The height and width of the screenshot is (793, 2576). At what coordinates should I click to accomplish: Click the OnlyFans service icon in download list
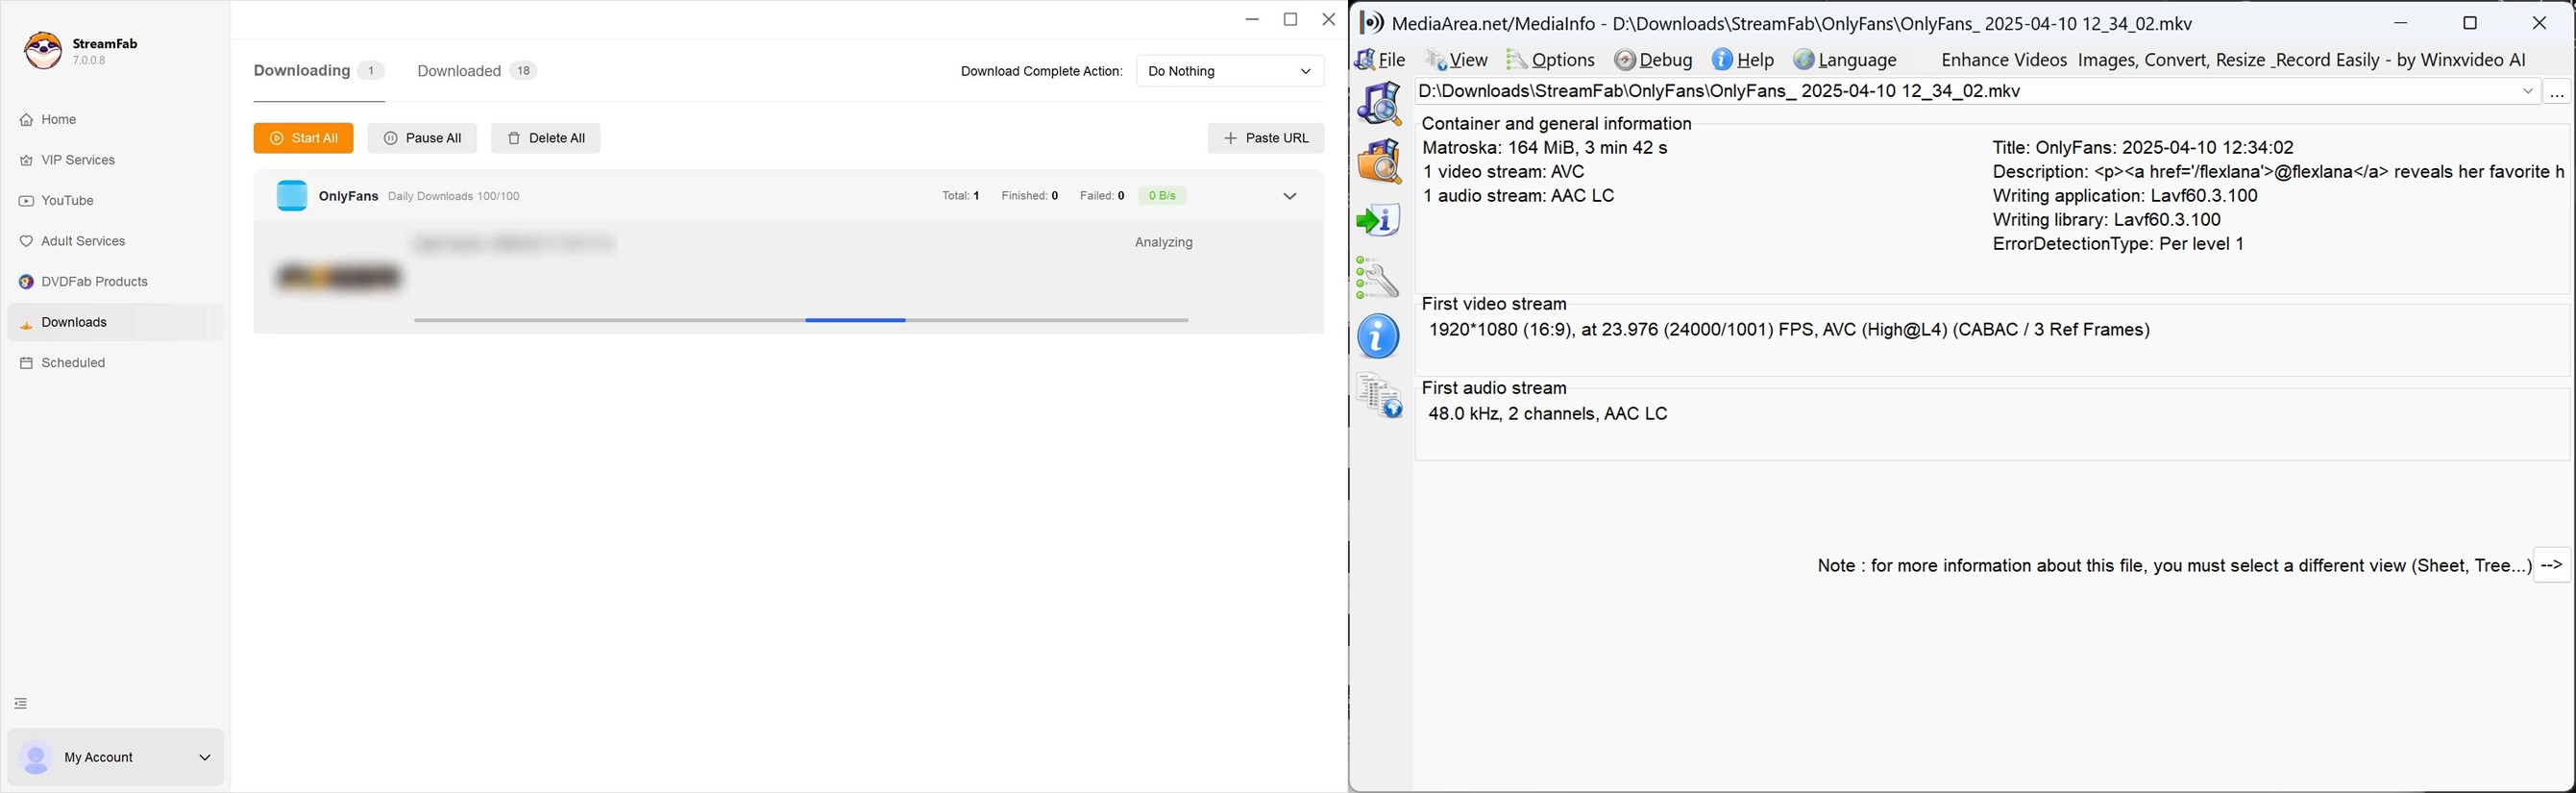pyautogui.click(x=291, y=196)
